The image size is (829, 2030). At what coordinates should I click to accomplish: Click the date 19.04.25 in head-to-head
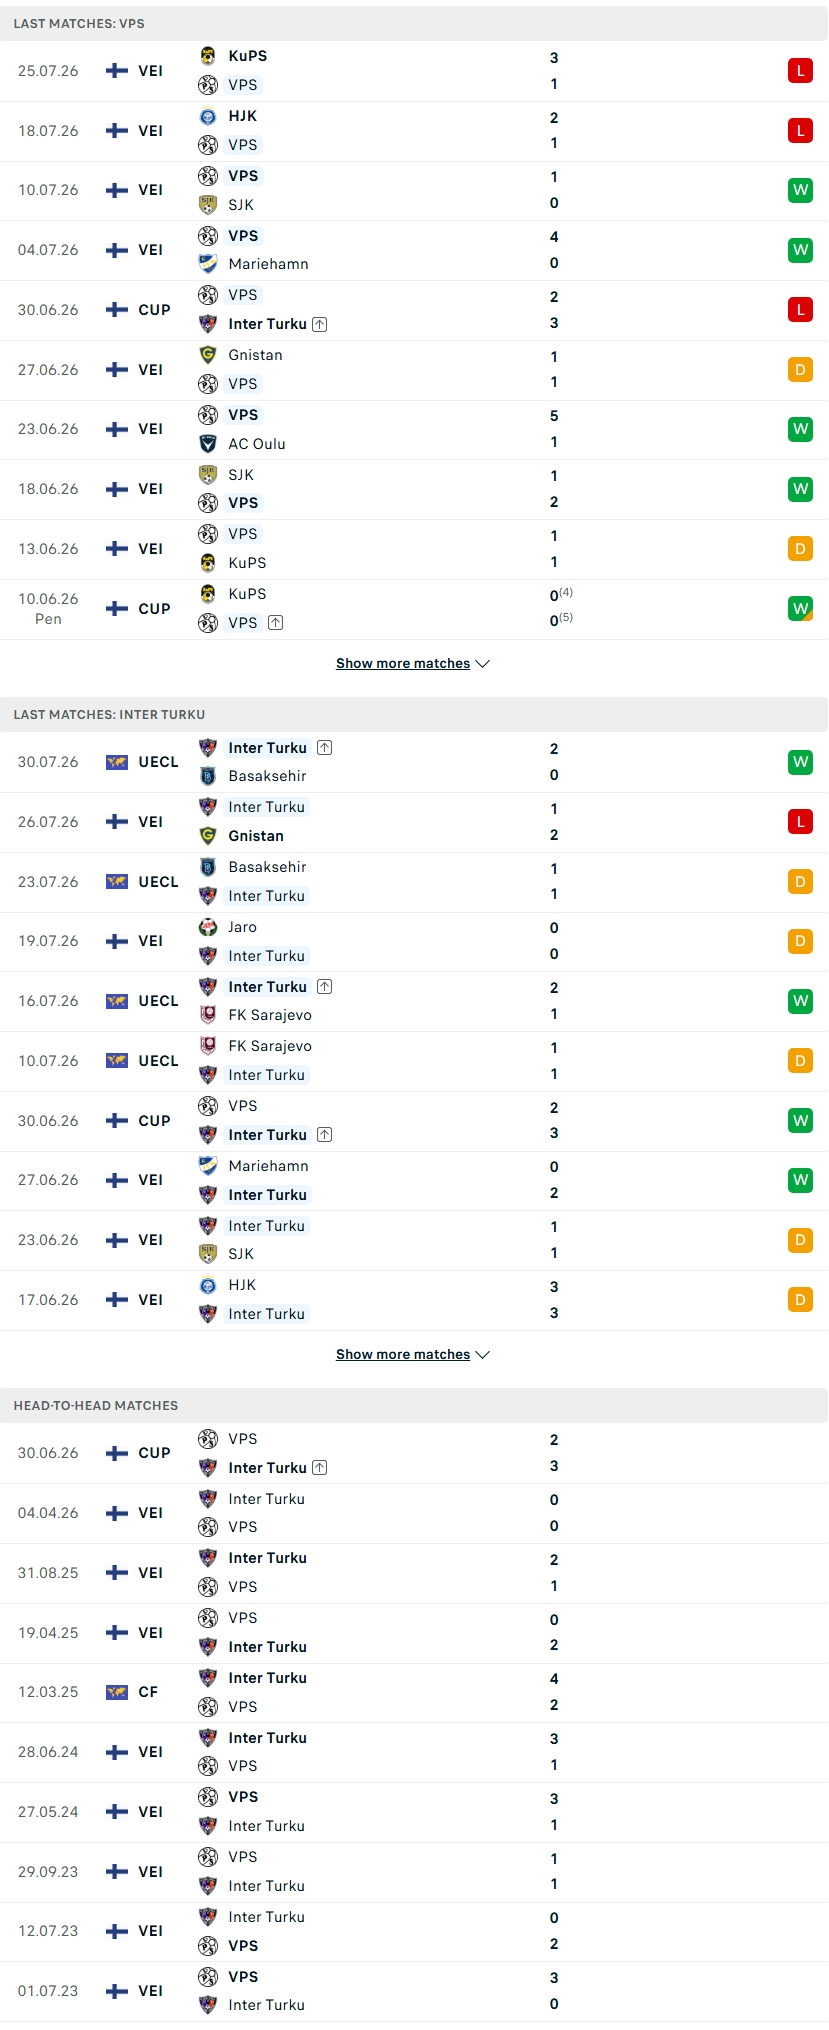[48, 1633]
